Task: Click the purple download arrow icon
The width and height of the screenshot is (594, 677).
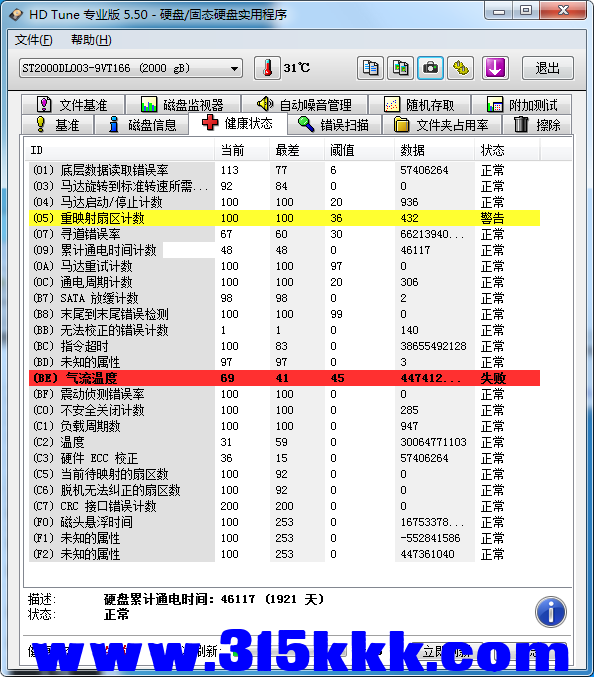Action: pyautogui.click(x=495, y=68)
